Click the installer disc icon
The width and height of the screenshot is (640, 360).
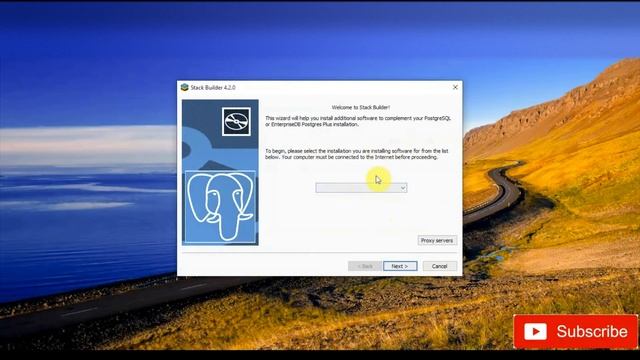(x=236, y=122)
